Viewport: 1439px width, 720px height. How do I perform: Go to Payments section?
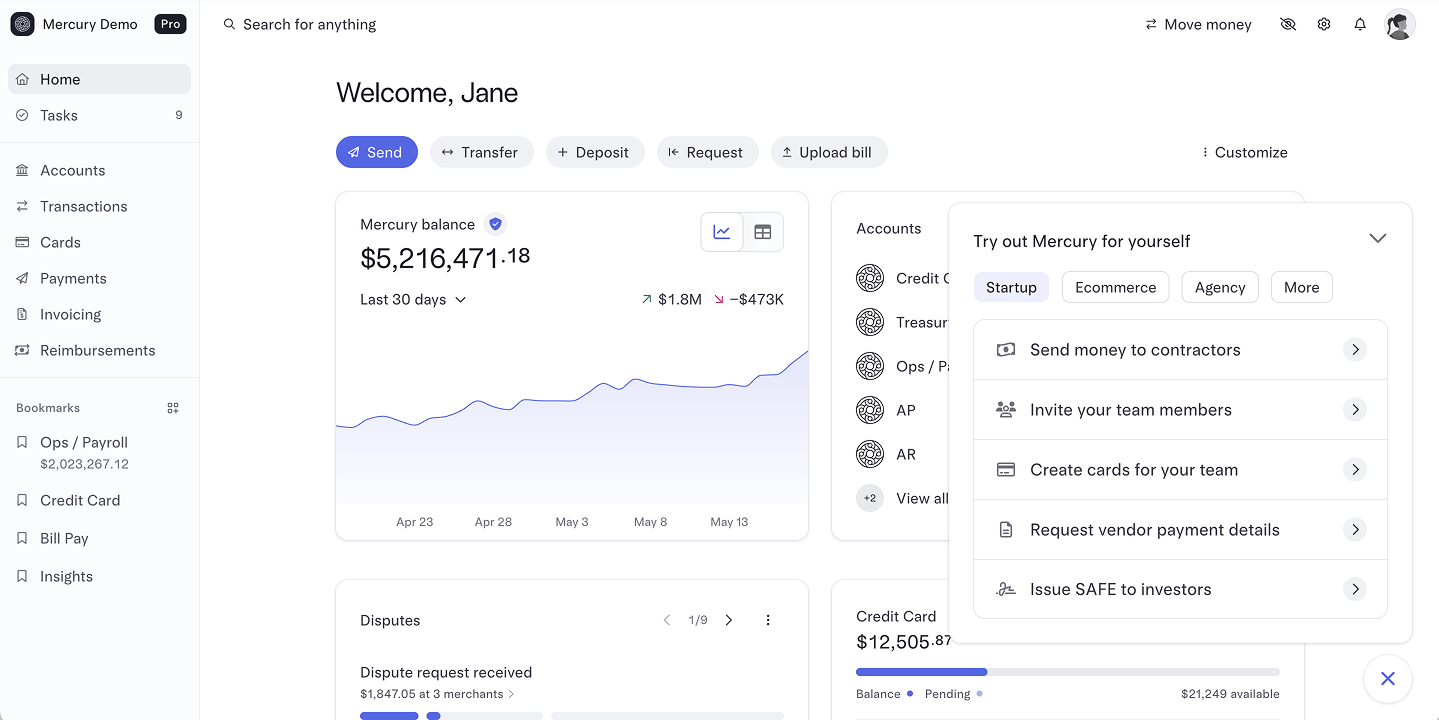pos(99,278)
